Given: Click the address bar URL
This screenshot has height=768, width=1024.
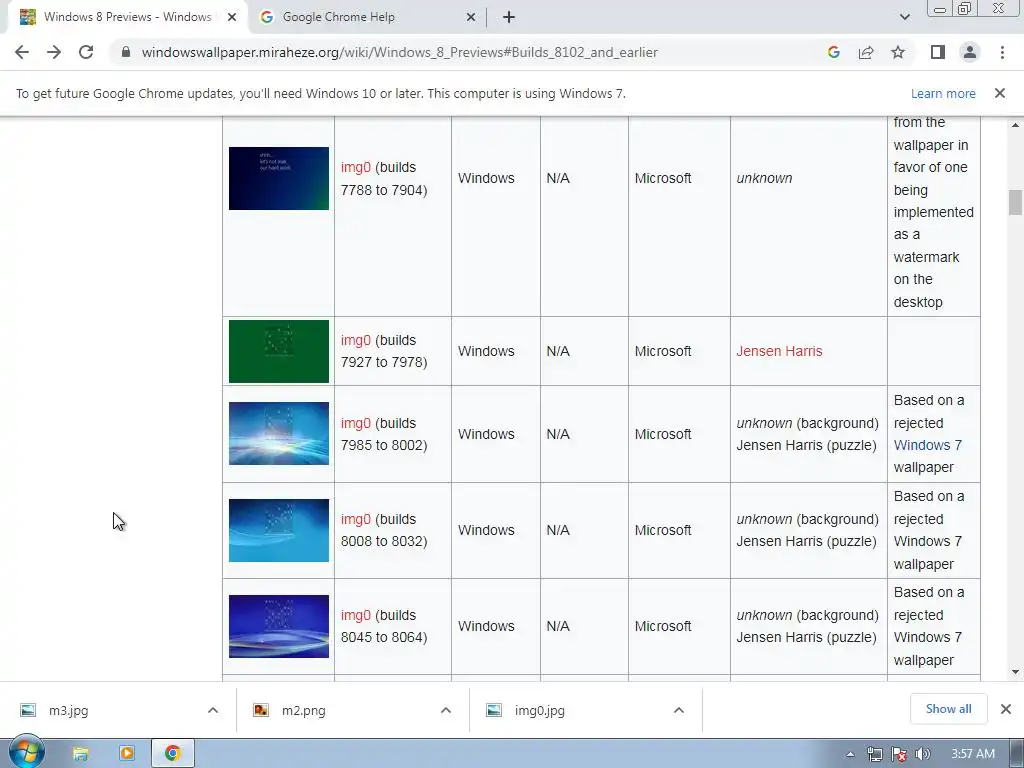Looking at the screenshot, I should pos(399,52).
